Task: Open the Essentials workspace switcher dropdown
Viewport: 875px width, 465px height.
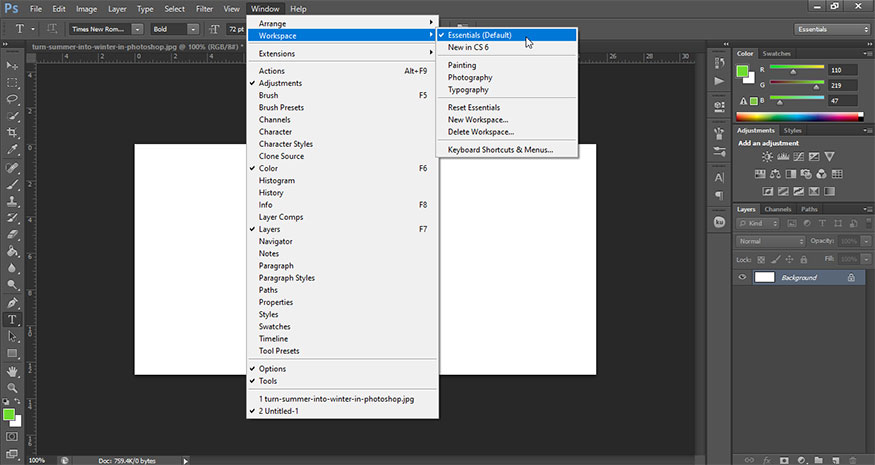Action: click(831, 29)
